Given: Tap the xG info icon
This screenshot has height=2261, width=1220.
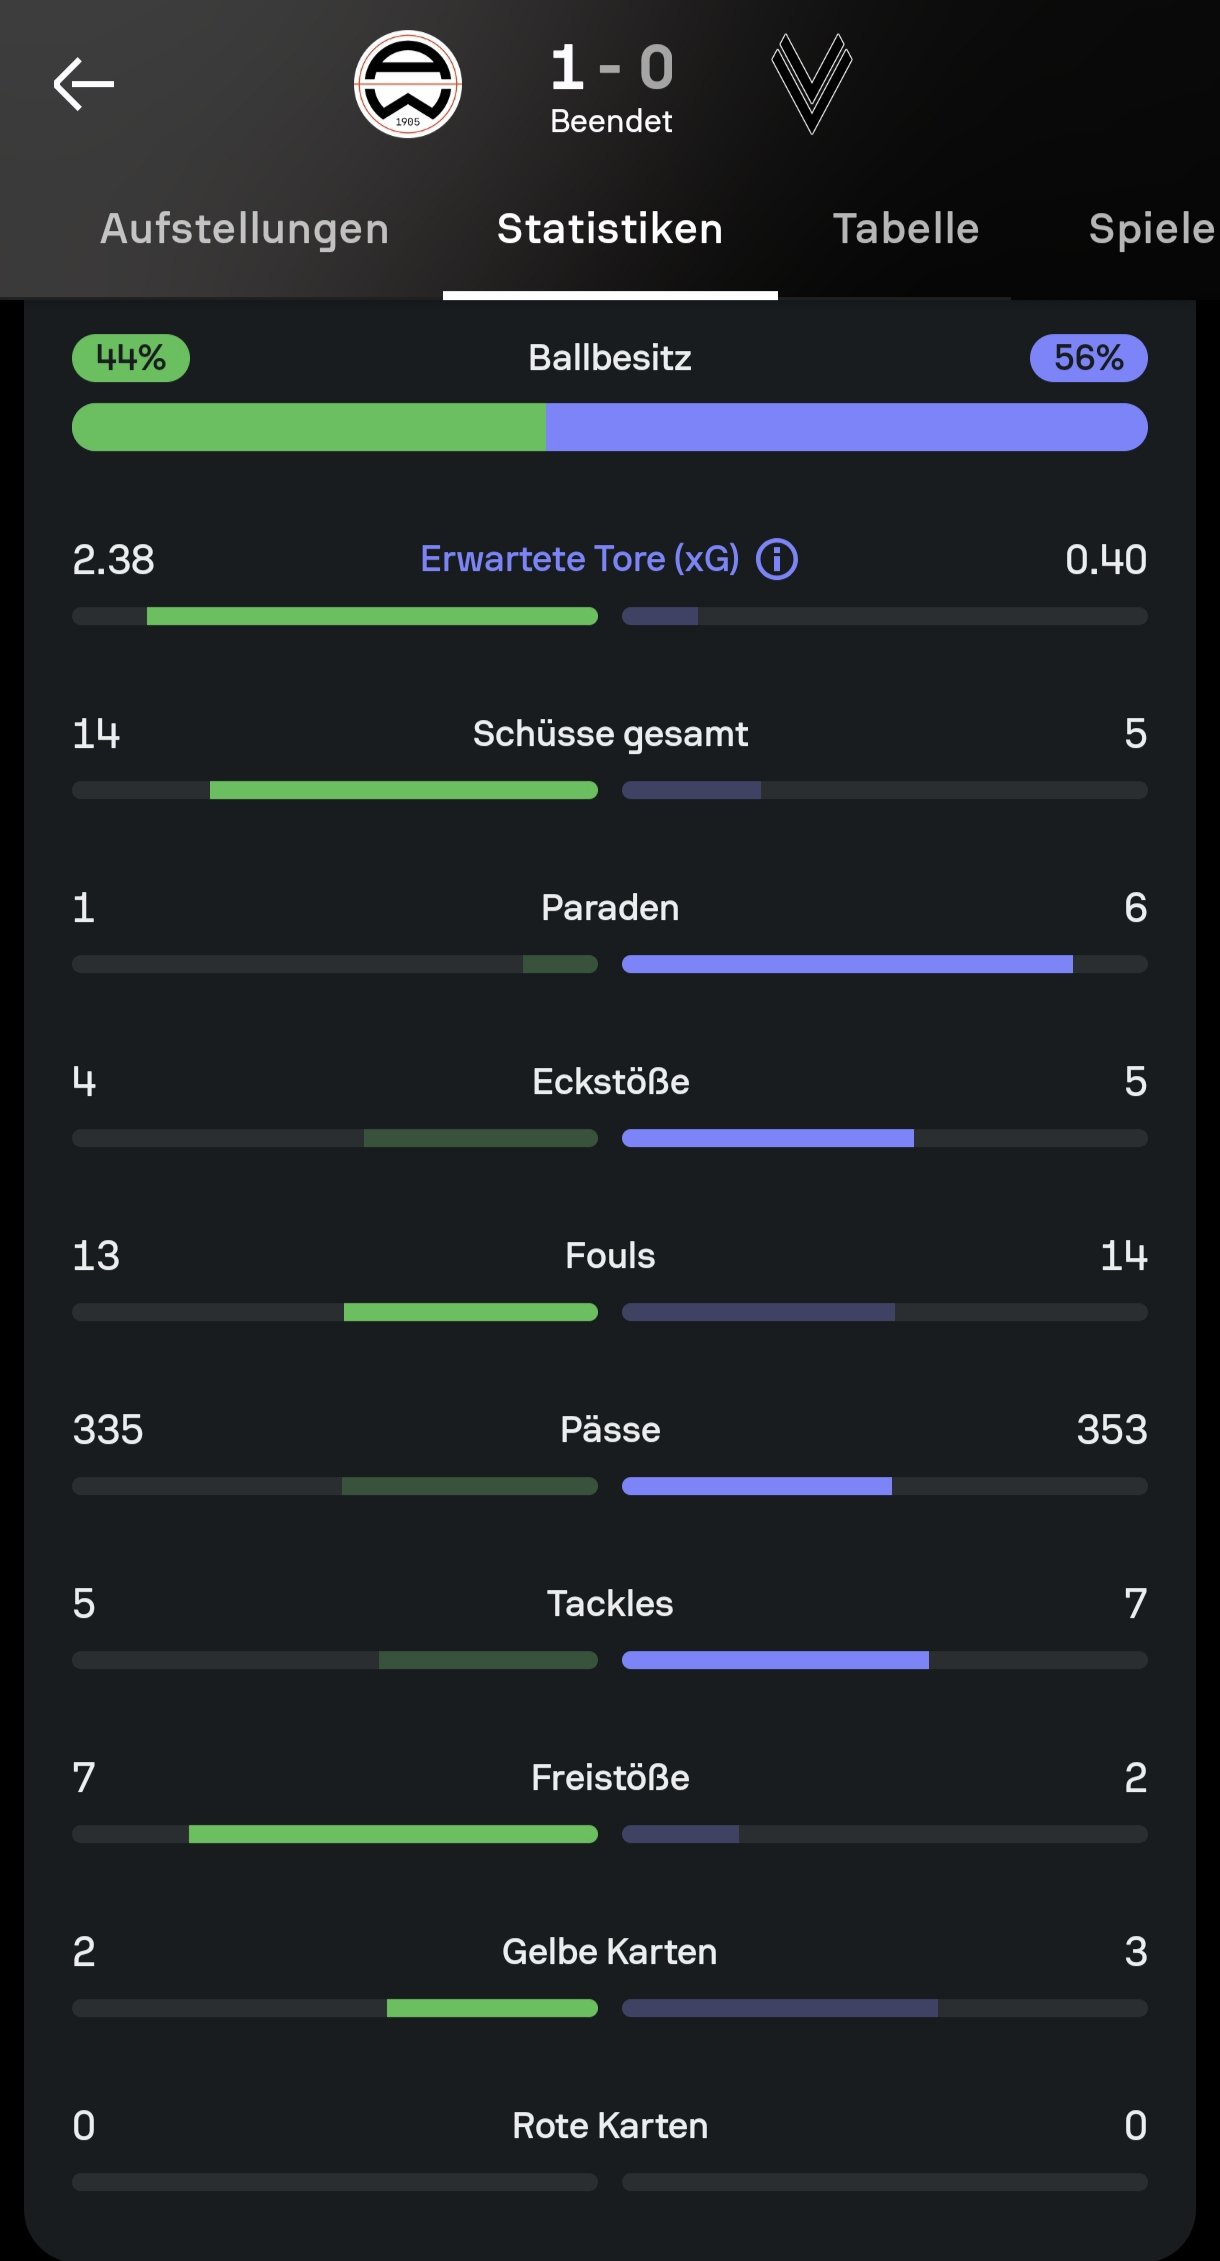Looking at the screenshot, I should click(777, 559).
